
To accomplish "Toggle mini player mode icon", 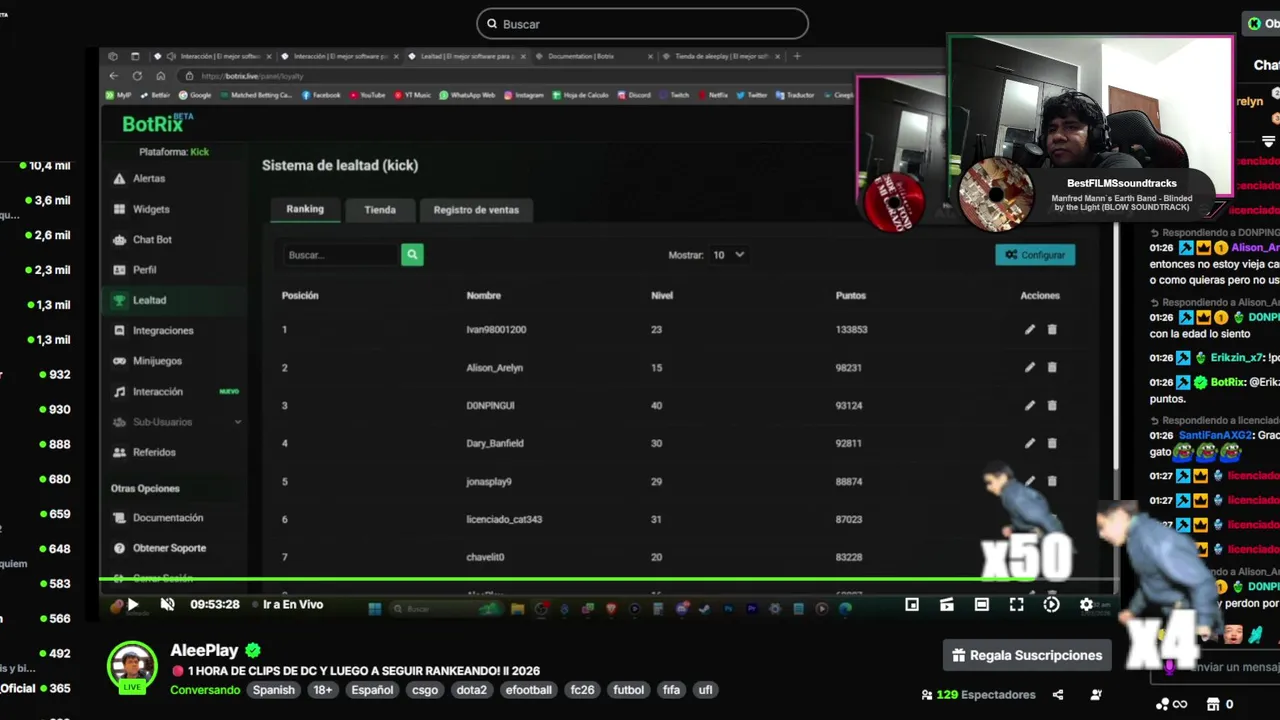I will (912, 605).
